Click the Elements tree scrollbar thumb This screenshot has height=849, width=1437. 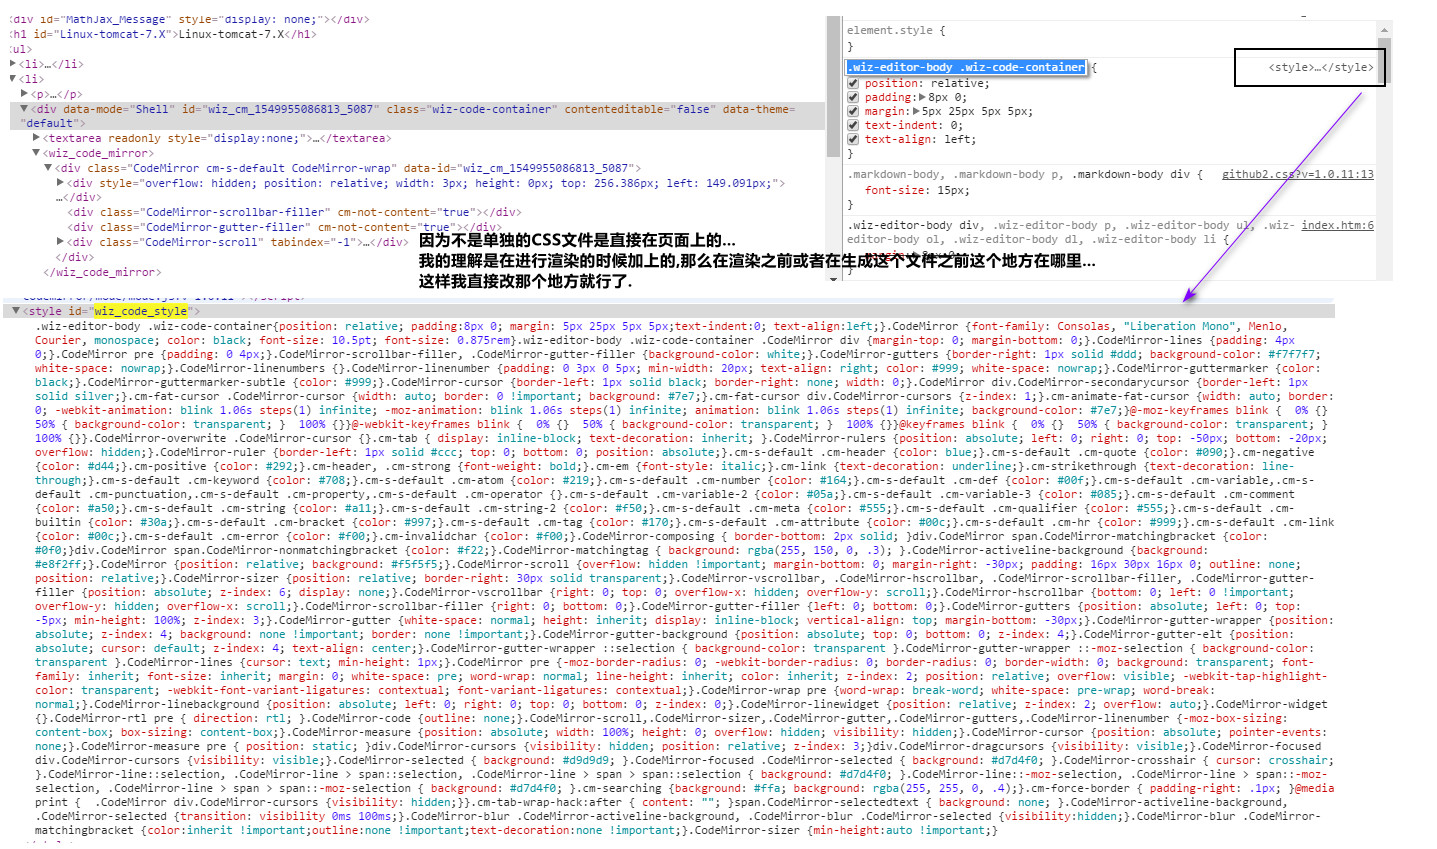click(834, 87)
